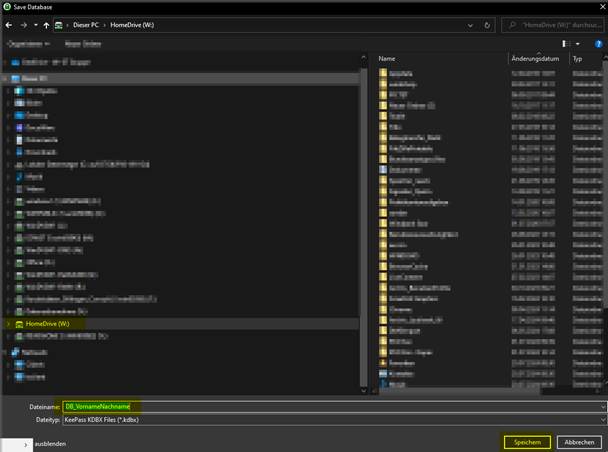
Task: Select 'HomeDrive (W:)' in the breadcrumb path
Action: [132, 25]
